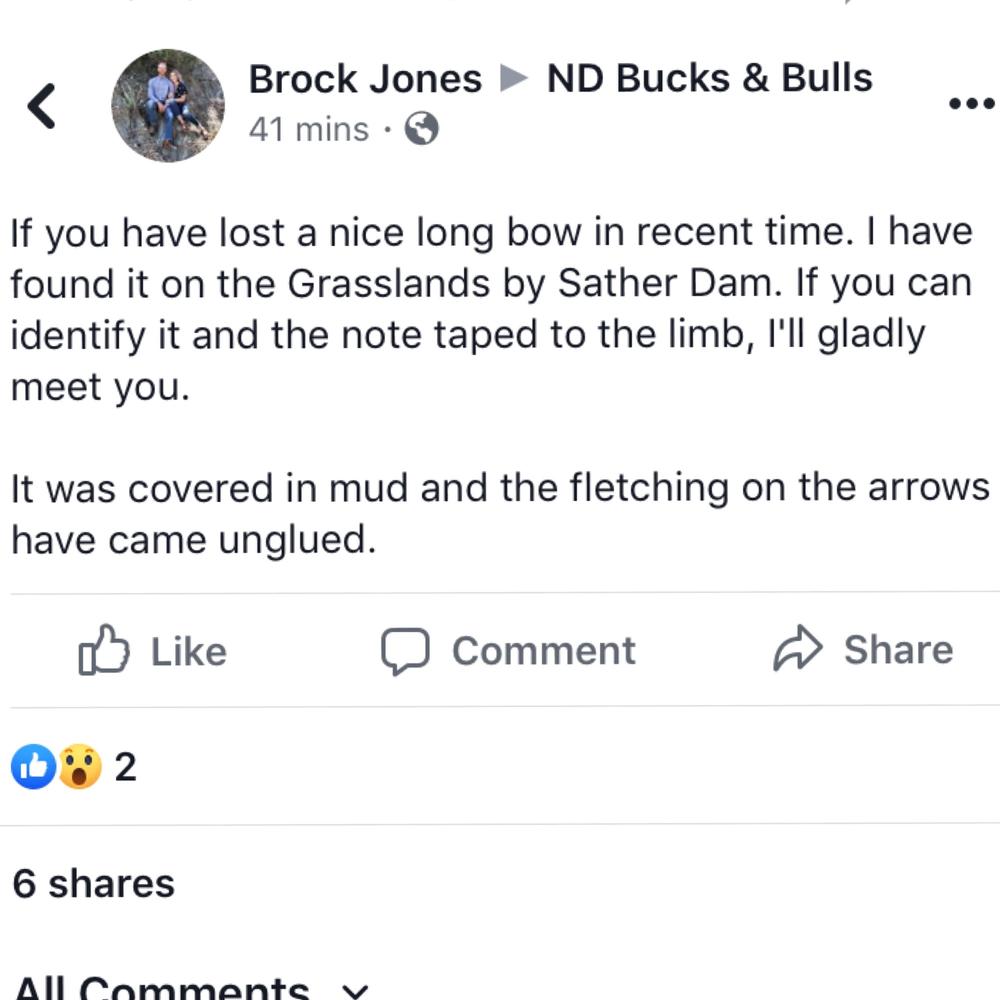This screenshot has width=1000, height=1000.
Task: Open Brock Jones profile name link
Action: coord(365,79)
